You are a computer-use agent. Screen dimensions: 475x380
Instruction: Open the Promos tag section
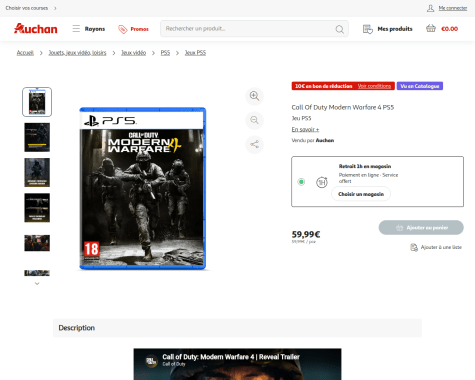click(133, 29)
